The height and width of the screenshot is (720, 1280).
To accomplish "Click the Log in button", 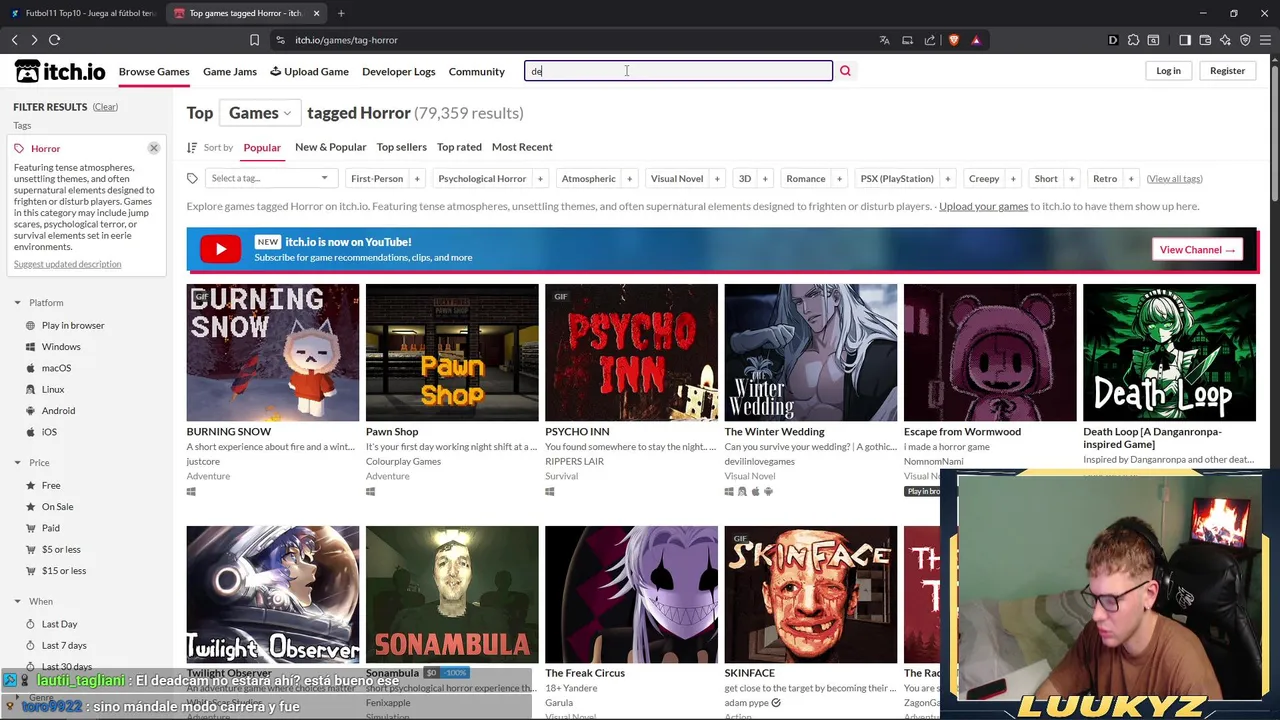I will pyautogui.click(x=1168, y=71).
